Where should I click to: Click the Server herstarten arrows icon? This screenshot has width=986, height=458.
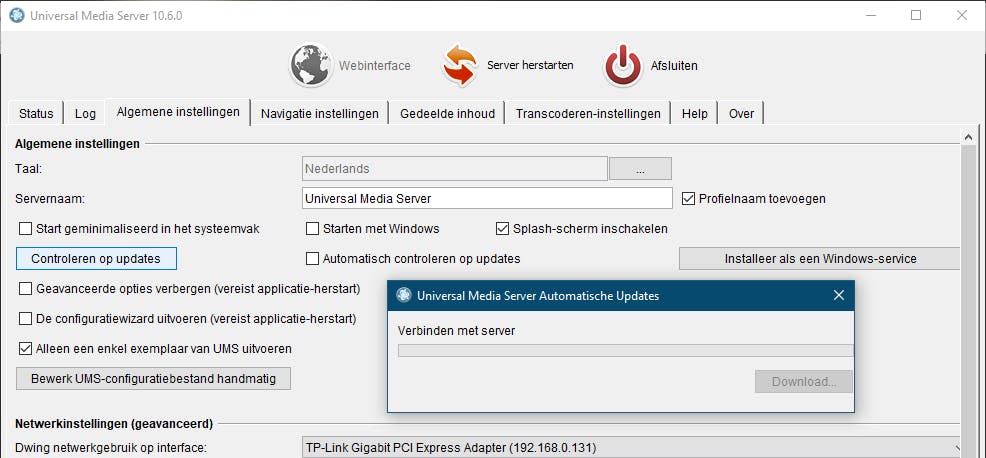460,65
